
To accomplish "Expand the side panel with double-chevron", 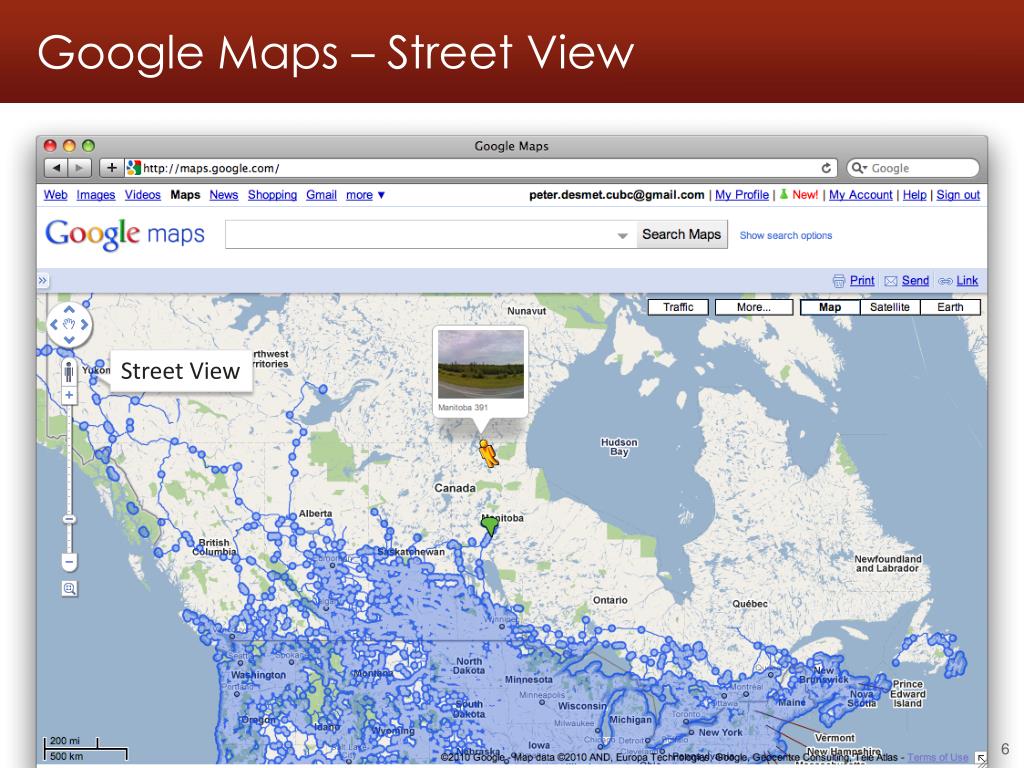I will (x=42, y=281).
